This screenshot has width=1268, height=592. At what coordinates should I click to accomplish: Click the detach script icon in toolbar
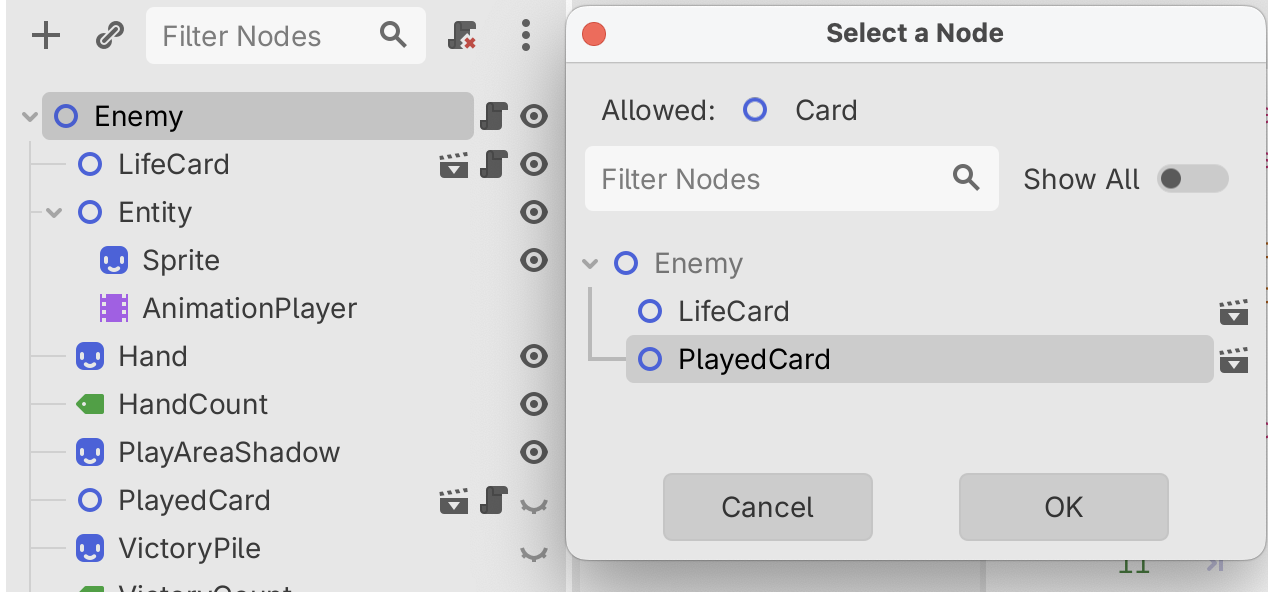tap(461, 36)
